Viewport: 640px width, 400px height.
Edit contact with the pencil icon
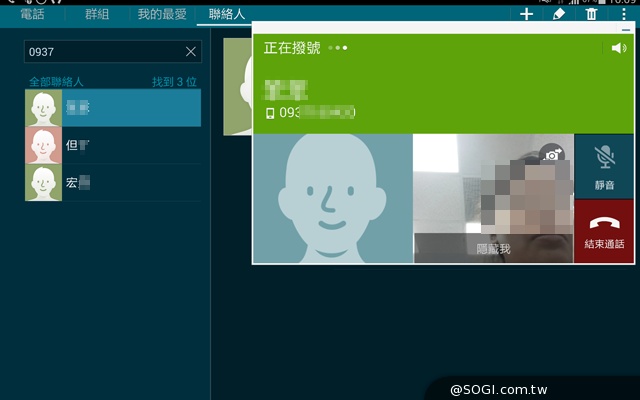coord(559,14)
